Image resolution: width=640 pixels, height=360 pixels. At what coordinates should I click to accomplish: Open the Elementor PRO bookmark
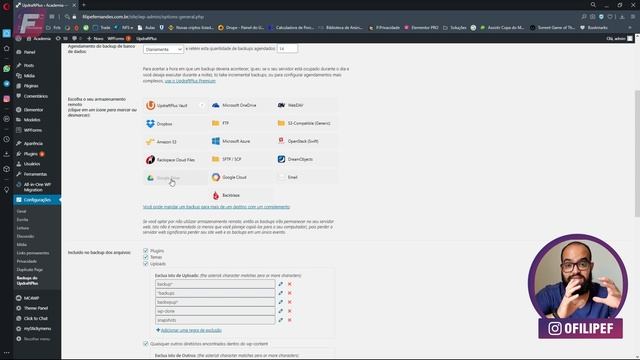tap(421, 28)
